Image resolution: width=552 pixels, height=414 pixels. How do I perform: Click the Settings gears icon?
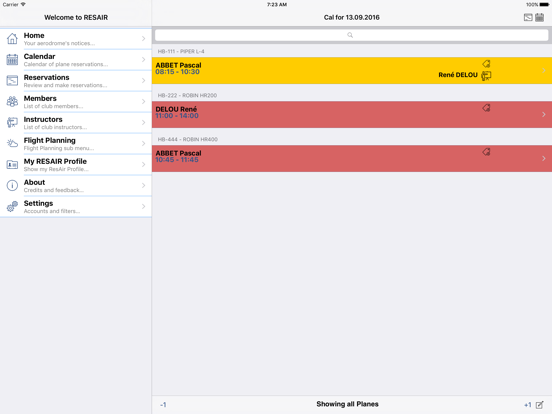tap(12, 206)
